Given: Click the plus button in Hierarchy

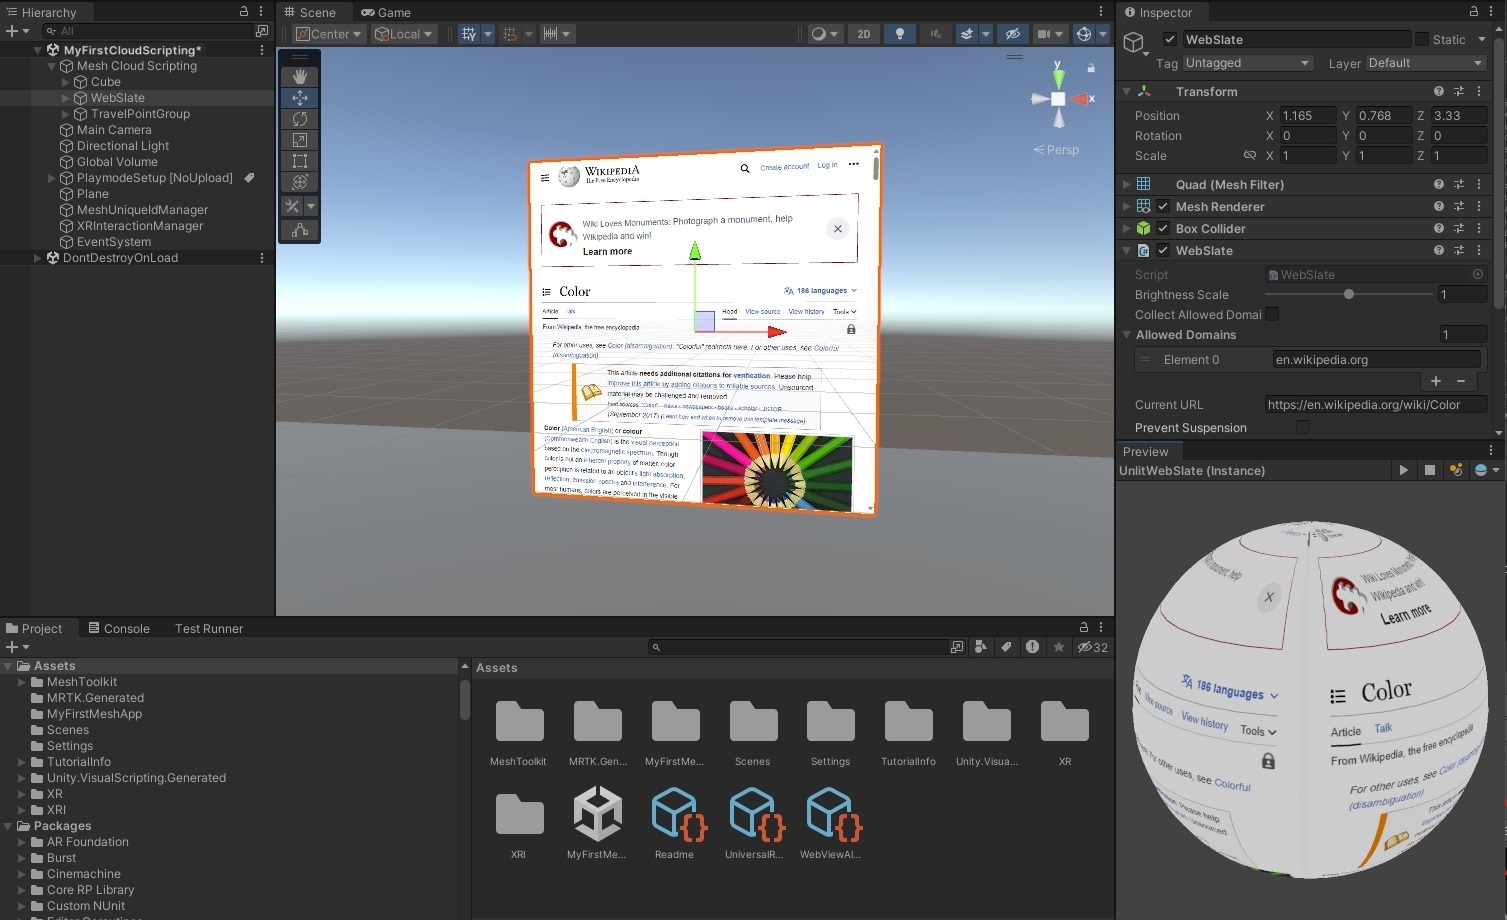Looking at the screenshot, I should (12, 31).
